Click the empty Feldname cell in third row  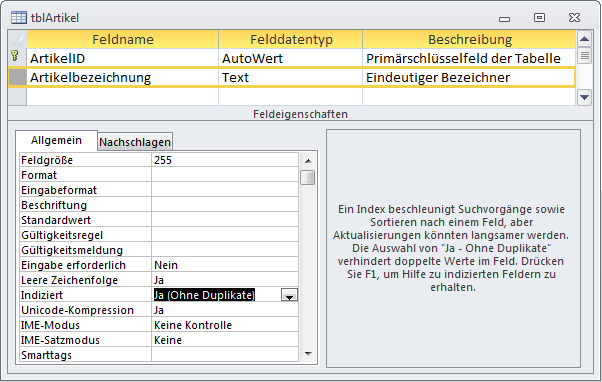coord(122,97)
